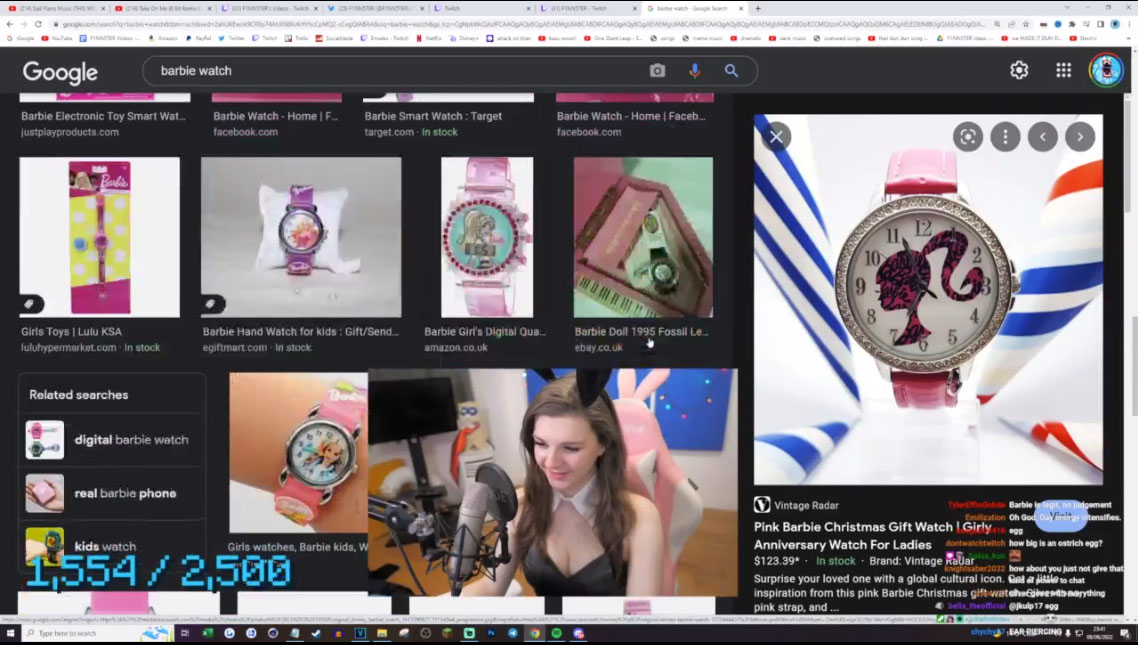1138x645 pixels.
Task: Switch to the Twitter tab
Action: click(376, 8)
